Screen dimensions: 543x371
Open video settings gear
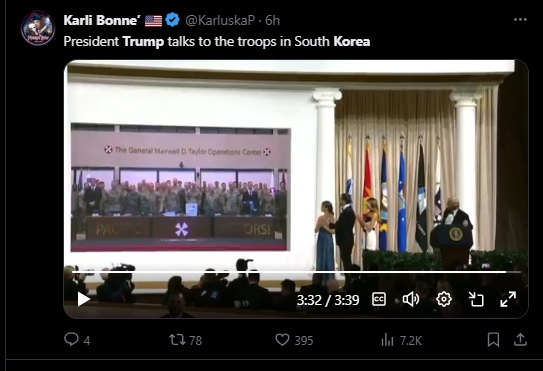[x=444, y=299]
